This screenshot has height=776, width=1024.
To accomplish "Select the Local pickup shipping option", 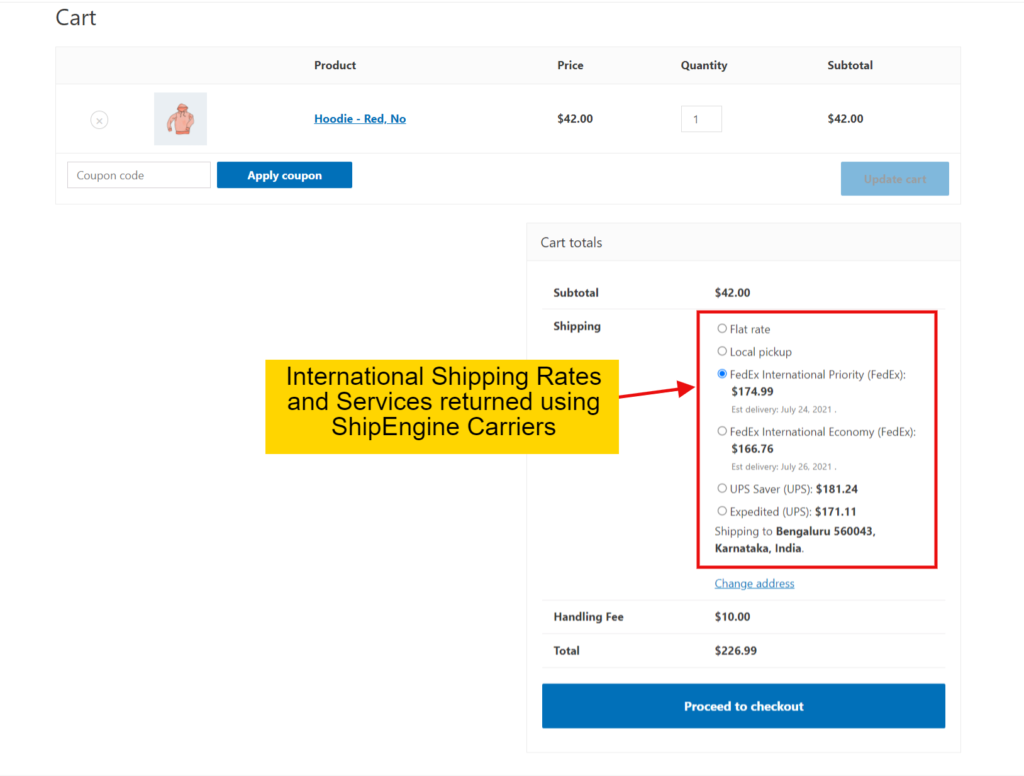I will pyautogui.click(x=722, y=350).
